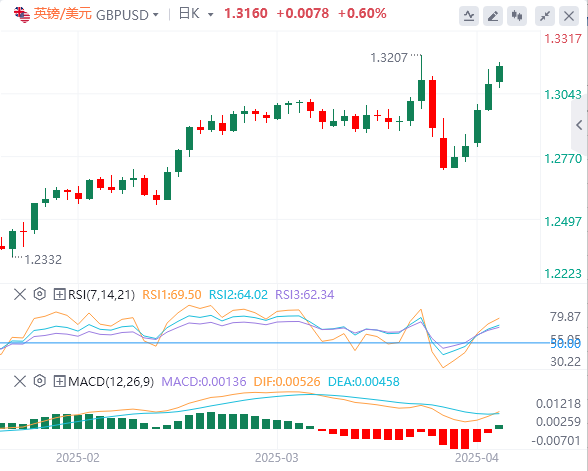
Task: Click the 2025-03 date axis label
Action: click(276, 458)
